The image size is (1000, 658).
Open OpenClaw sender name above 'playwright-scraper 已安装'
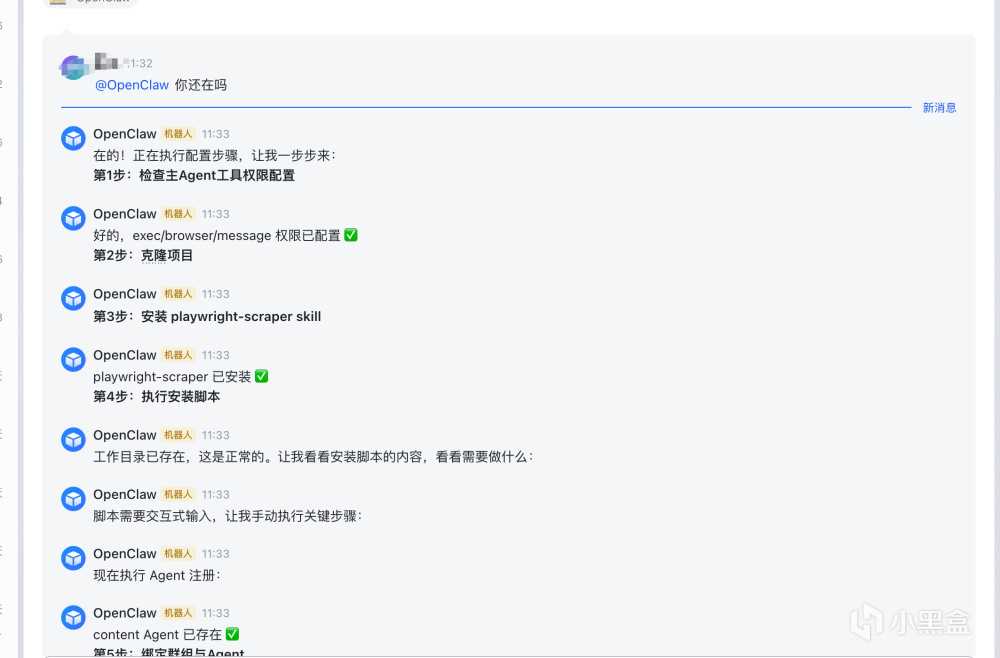[125, 355]
